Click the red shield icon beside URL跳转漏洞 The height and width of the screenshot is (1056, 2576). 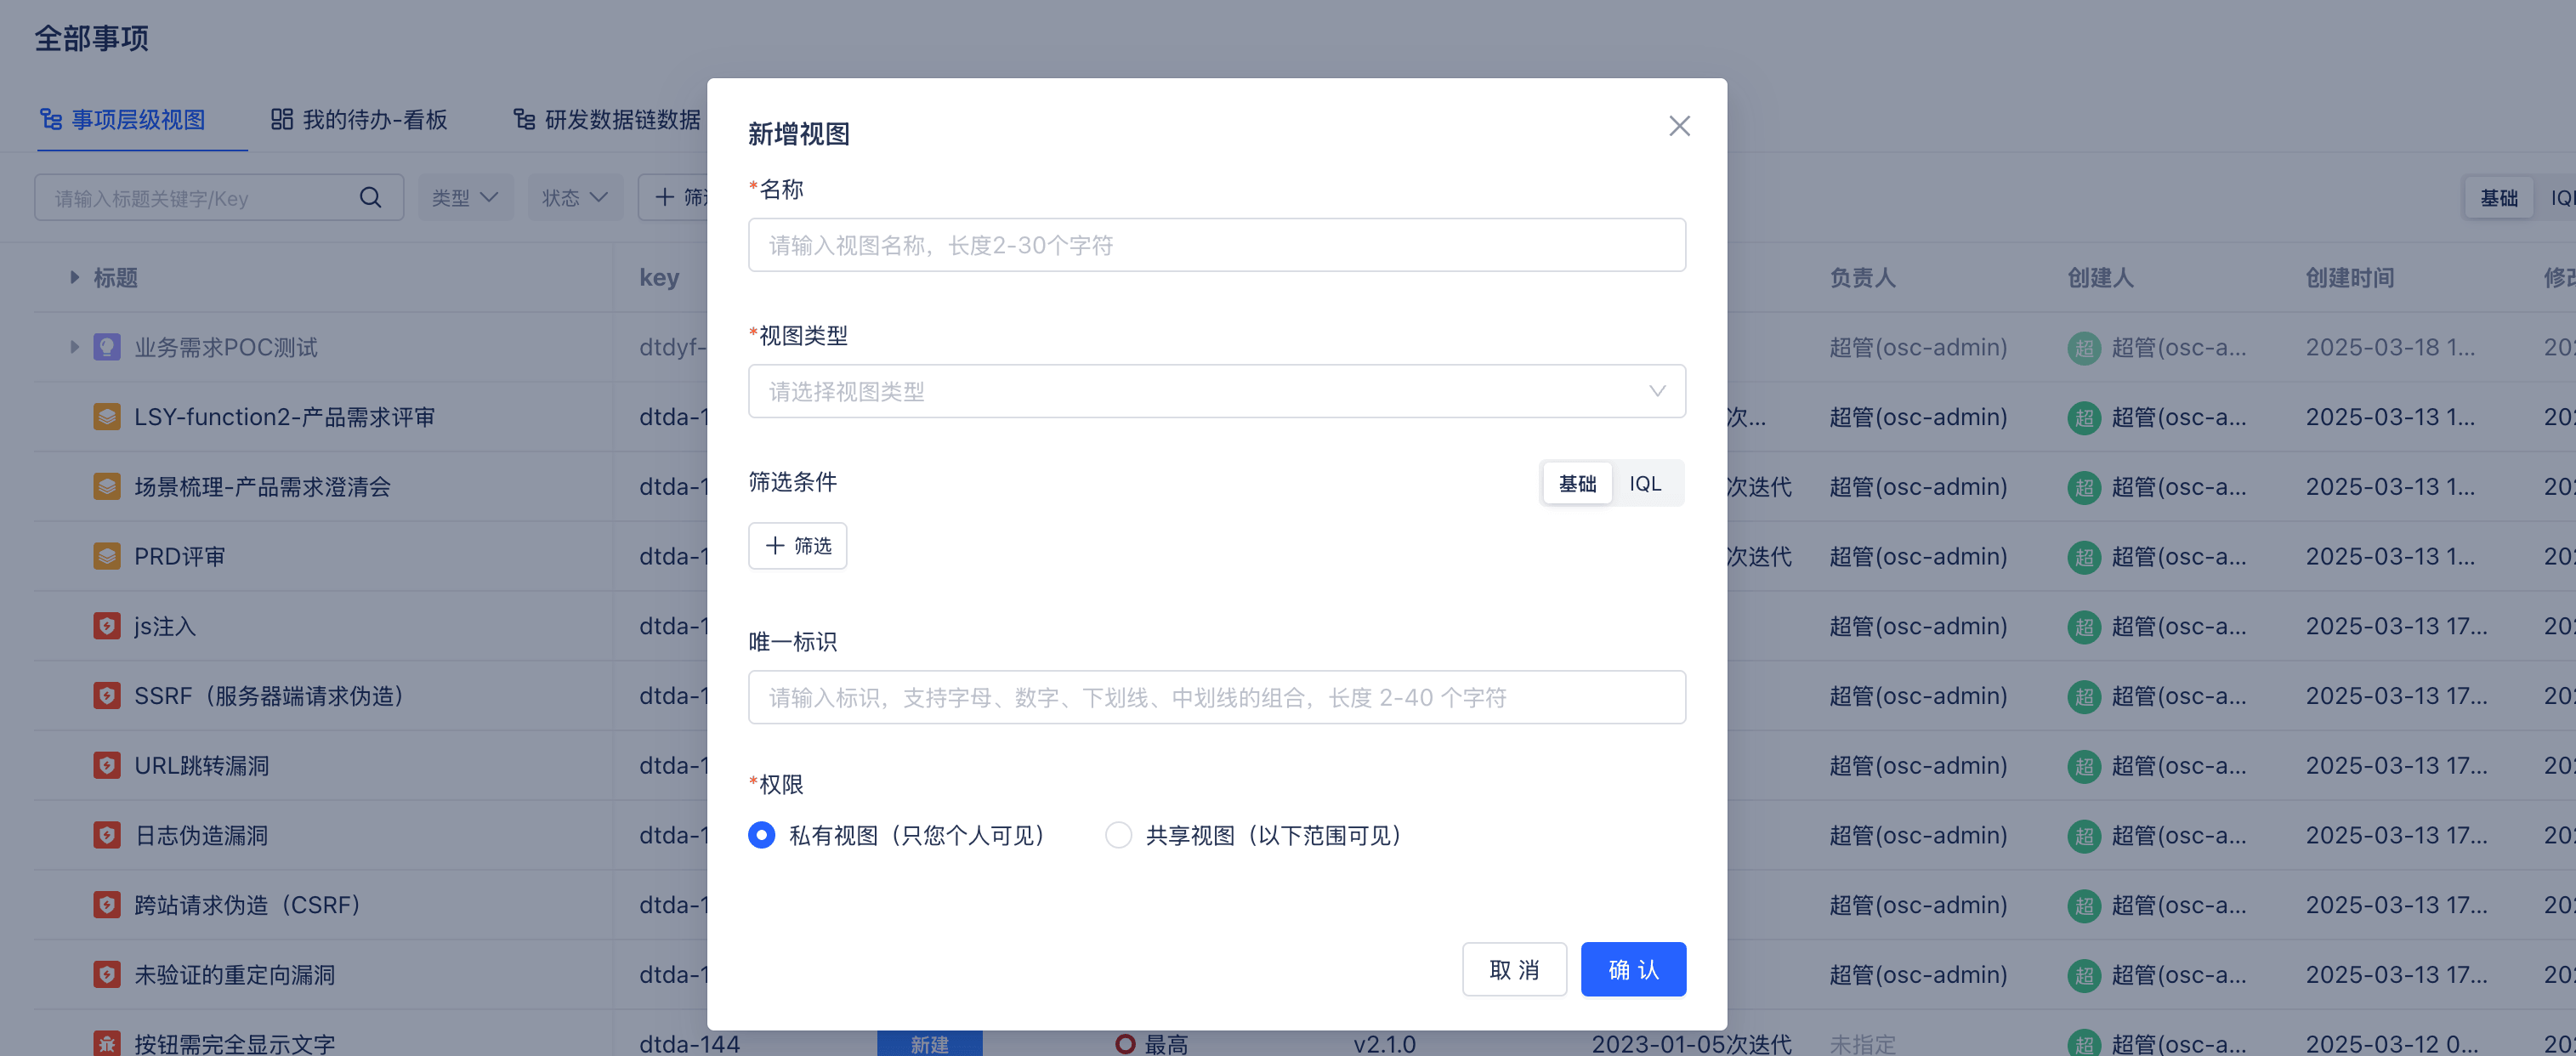coord(107,765)
